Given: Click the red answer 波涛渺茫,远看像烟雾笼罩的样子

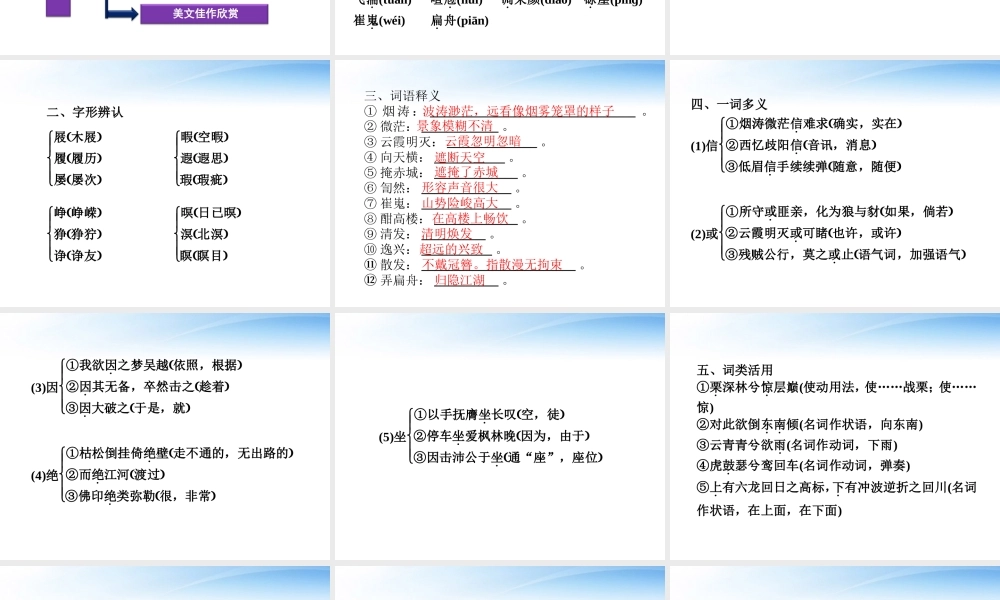Looking at the screenshot, I should [x=518, y=111].
